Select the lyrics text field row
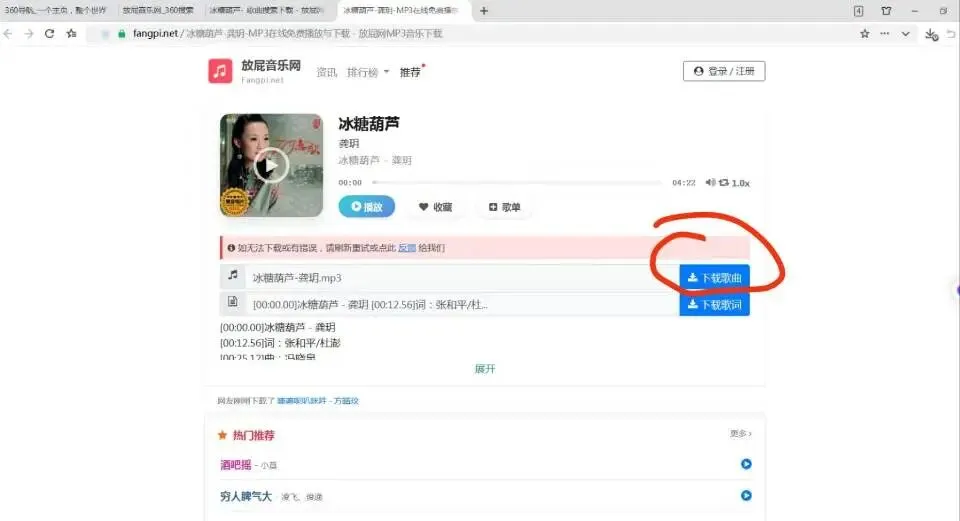Image resolution: width=960 pixels, height=521 pixels. tap(462, 304)
